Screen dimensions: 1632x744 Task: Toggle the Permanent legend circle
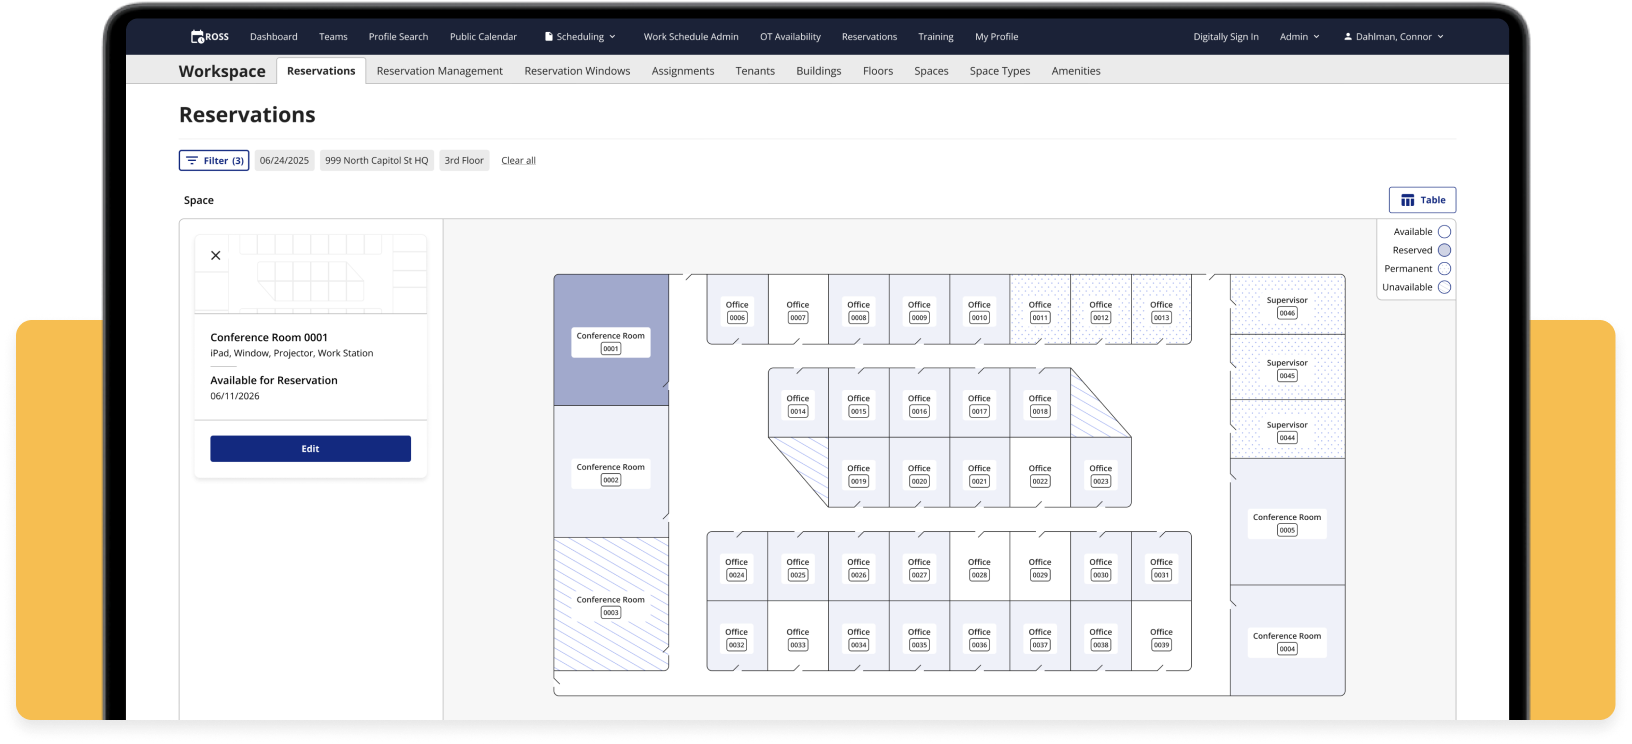click(x=1444, y=269)
